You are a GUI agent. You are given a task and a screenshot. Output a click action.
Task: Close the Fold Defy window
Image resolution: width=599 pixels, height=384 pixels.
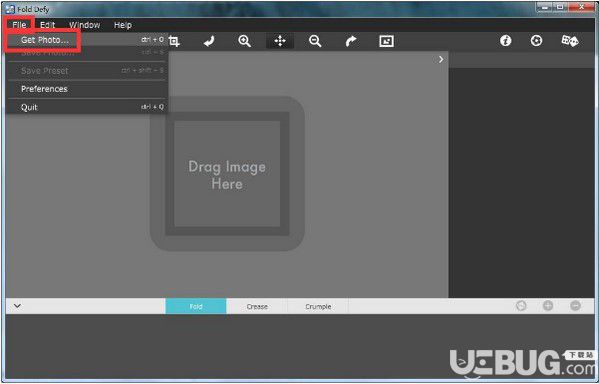581,6
